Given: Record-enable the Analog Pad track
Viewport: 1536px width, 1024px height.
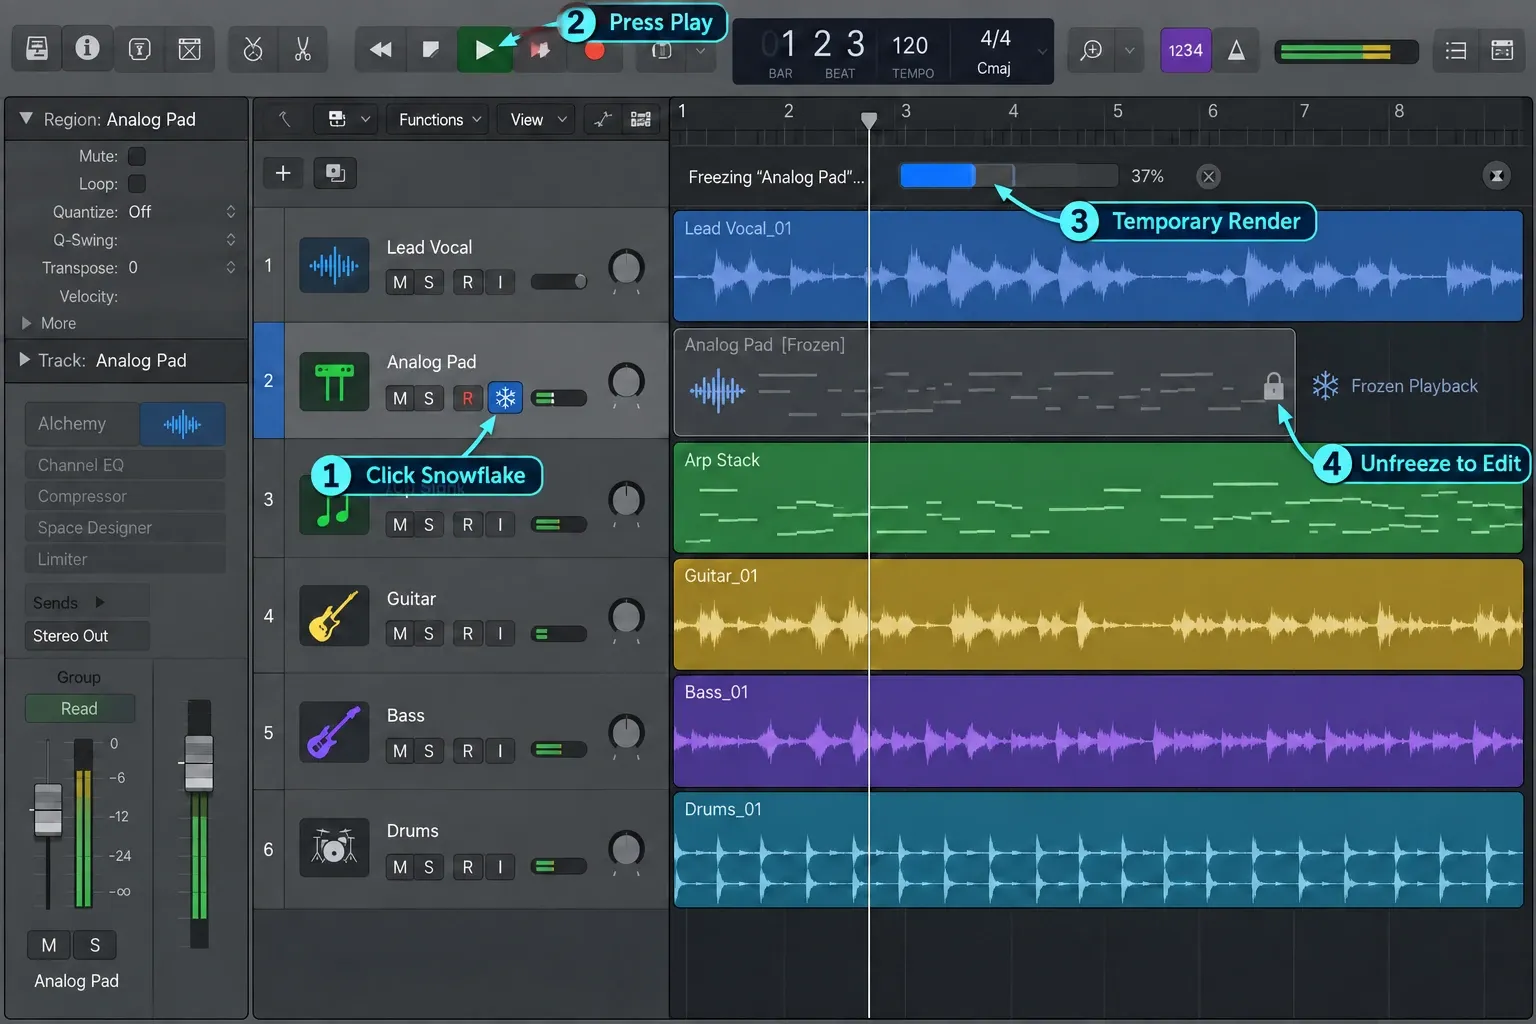Looking at the screenshot, I should coord(467,398).
